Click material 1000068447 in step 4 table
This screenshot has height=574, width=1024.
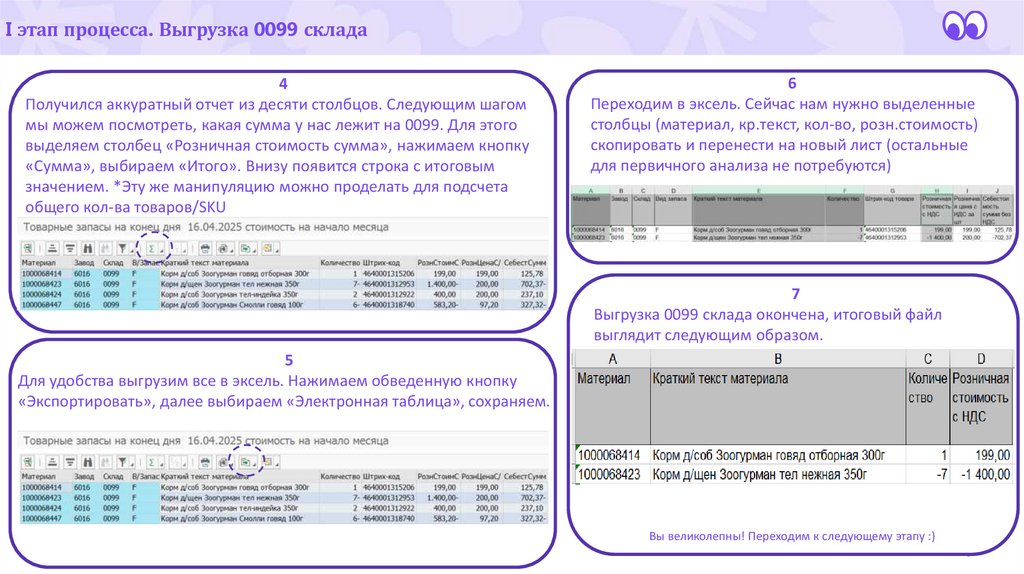pos(42,305)
